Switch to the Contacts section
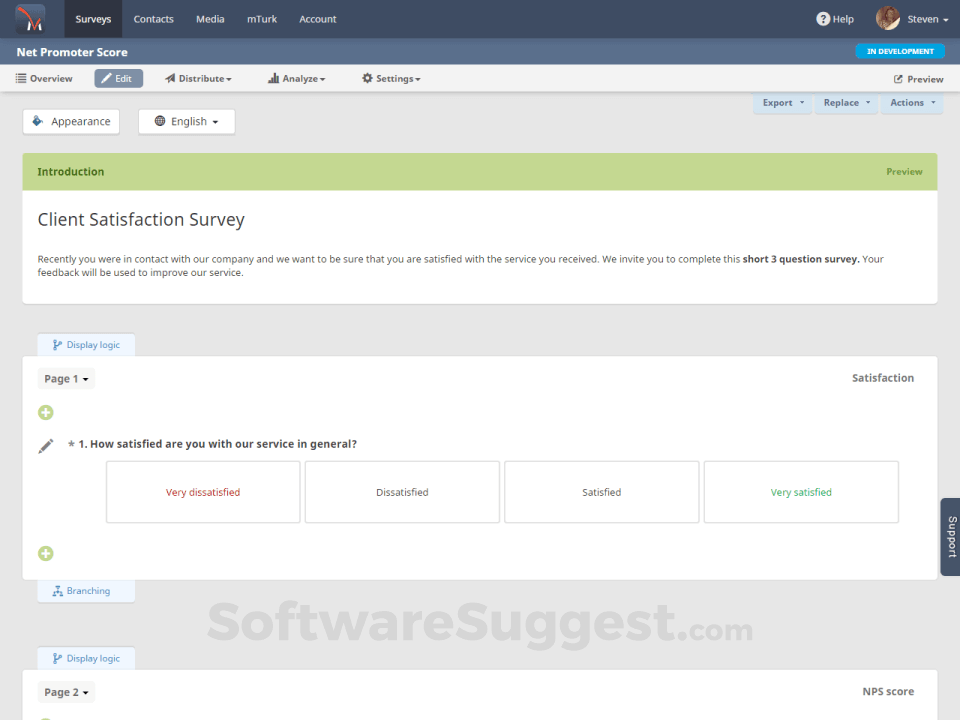Viewport: 960px width, 720px height. [x=153, y=18]
